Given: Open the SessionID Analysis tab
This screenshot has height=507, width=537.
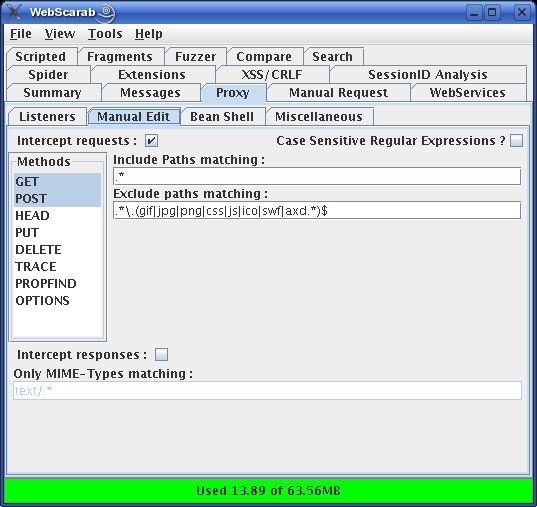Looking at the screenshot, I should click(428, 75).
